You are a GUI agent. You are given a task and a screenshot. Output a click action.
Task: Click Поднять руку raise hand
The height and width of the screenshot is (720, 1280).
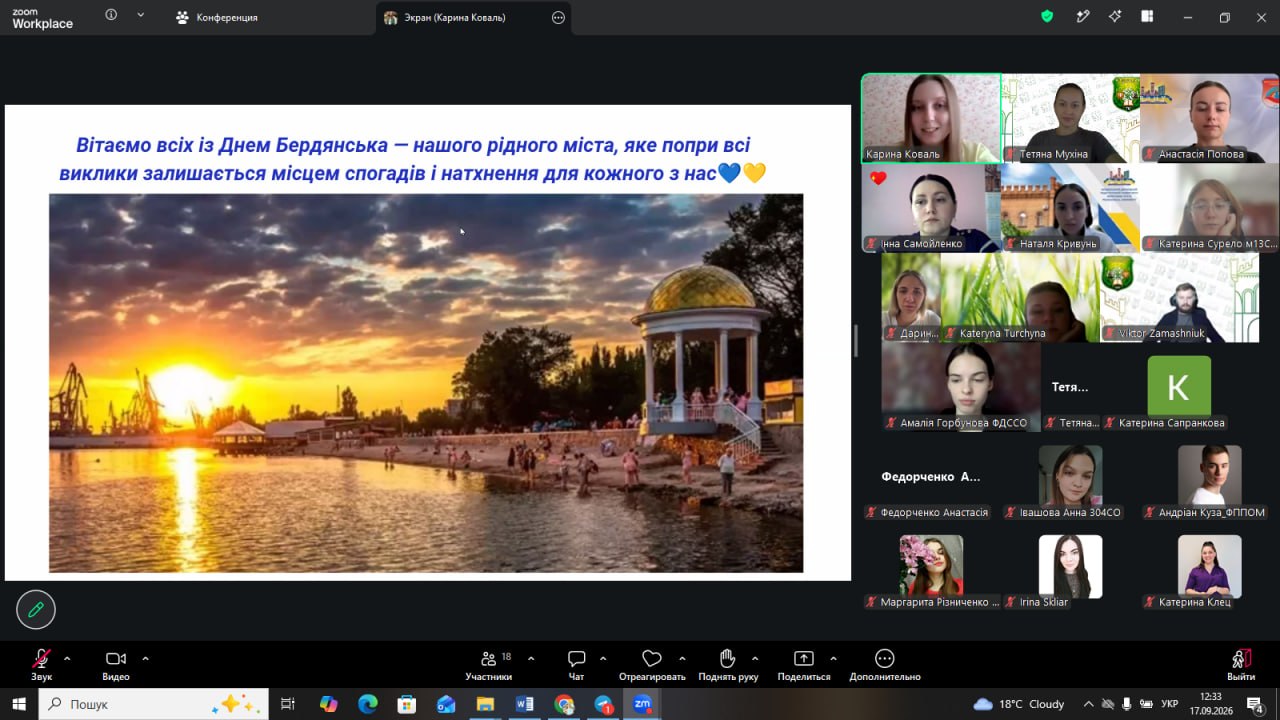click(728, 666)
